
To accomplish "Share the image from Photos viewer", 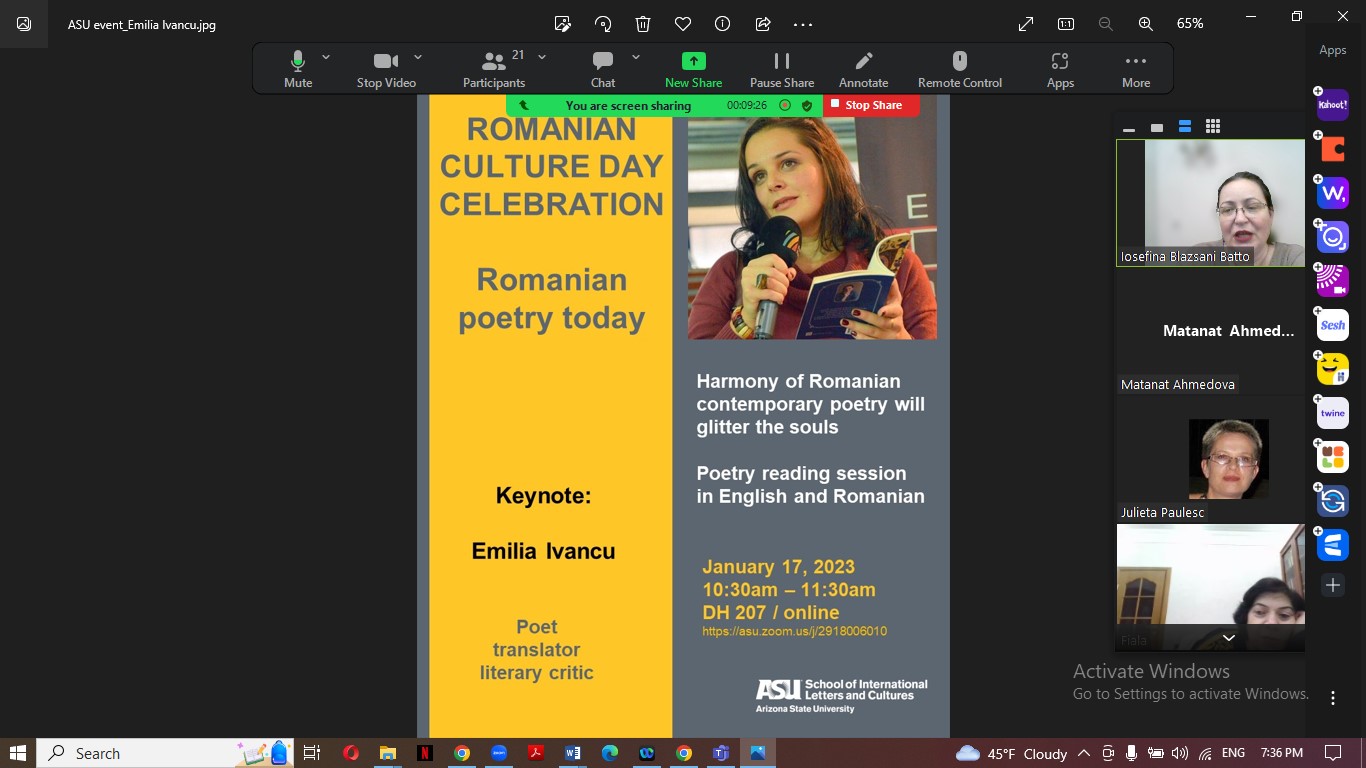I will tap(763, 24).
